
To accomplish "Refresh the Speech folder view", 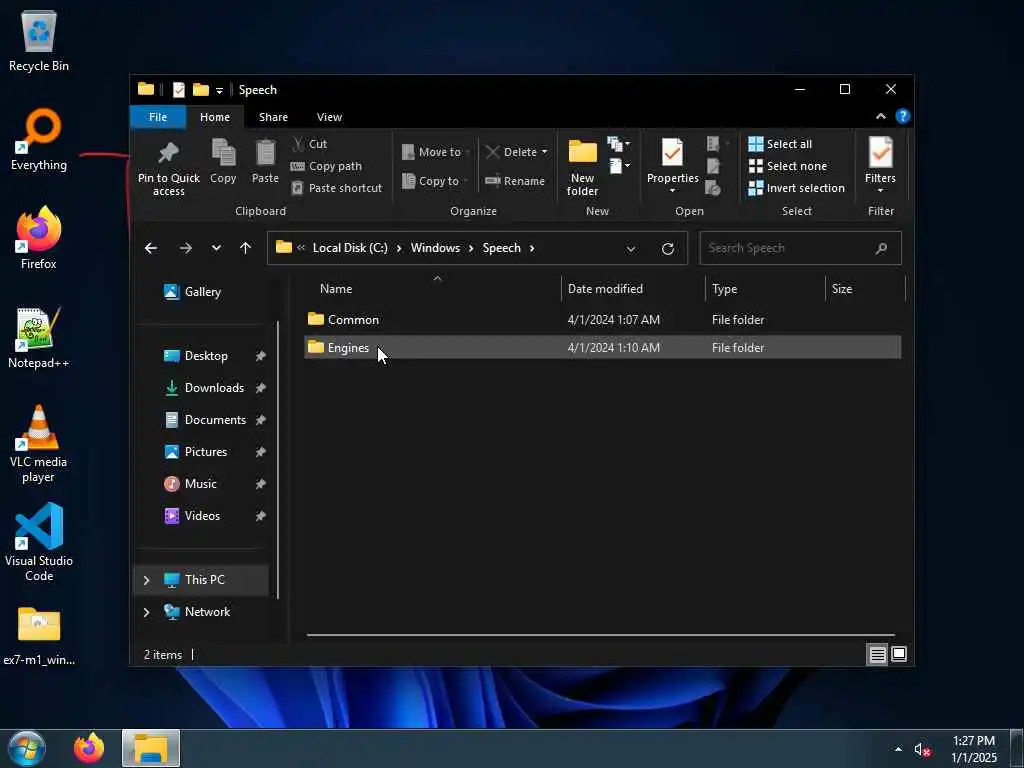I will click(667, 248).
